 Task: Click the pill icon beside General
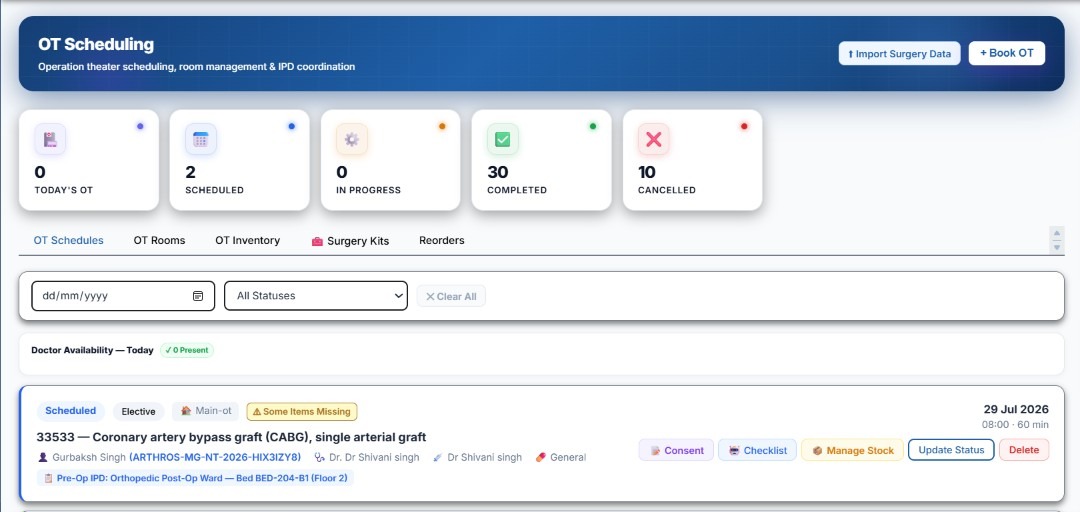541,457
